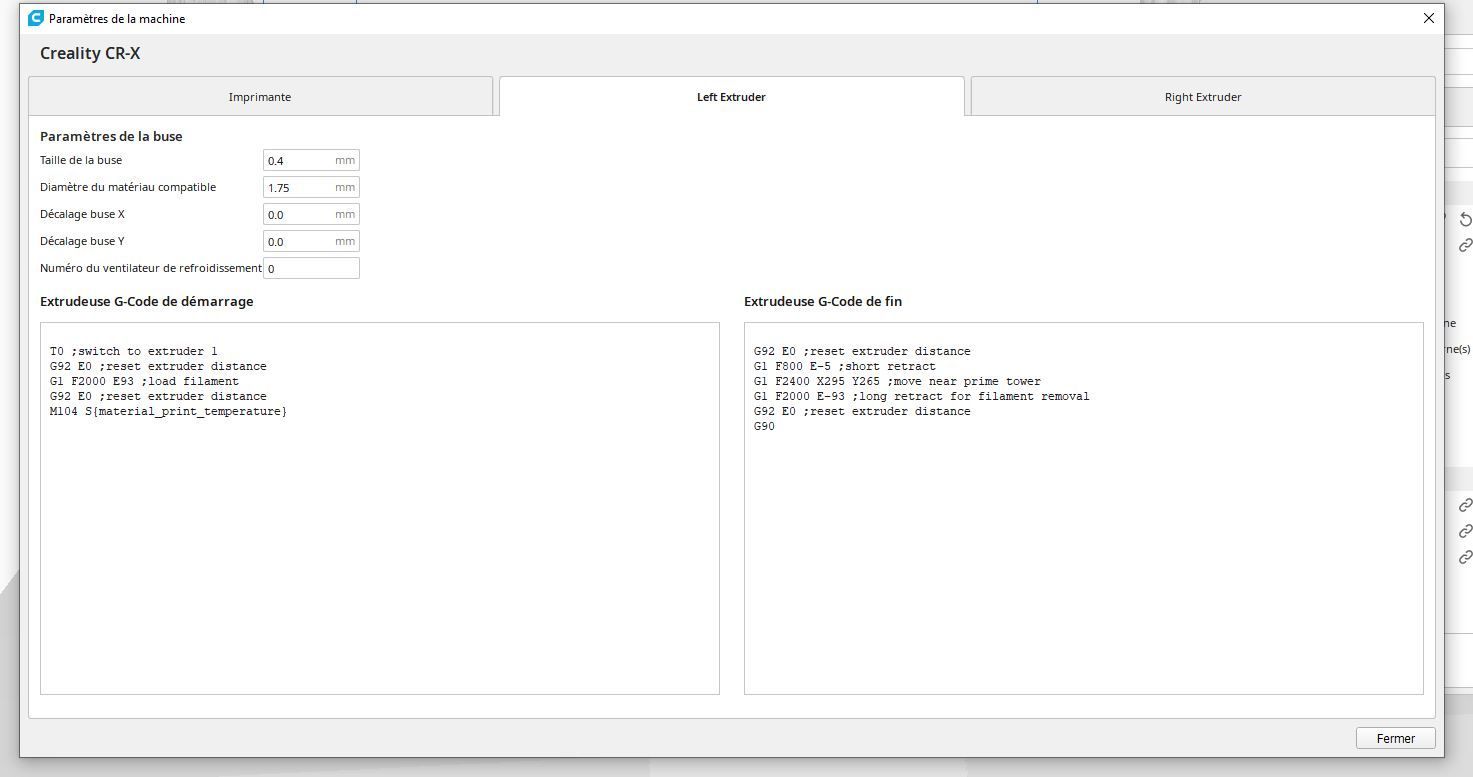Screen dimensions: 1473x777
Task: Click the 'long retract for filament removal' line
Action: (922, 396)
